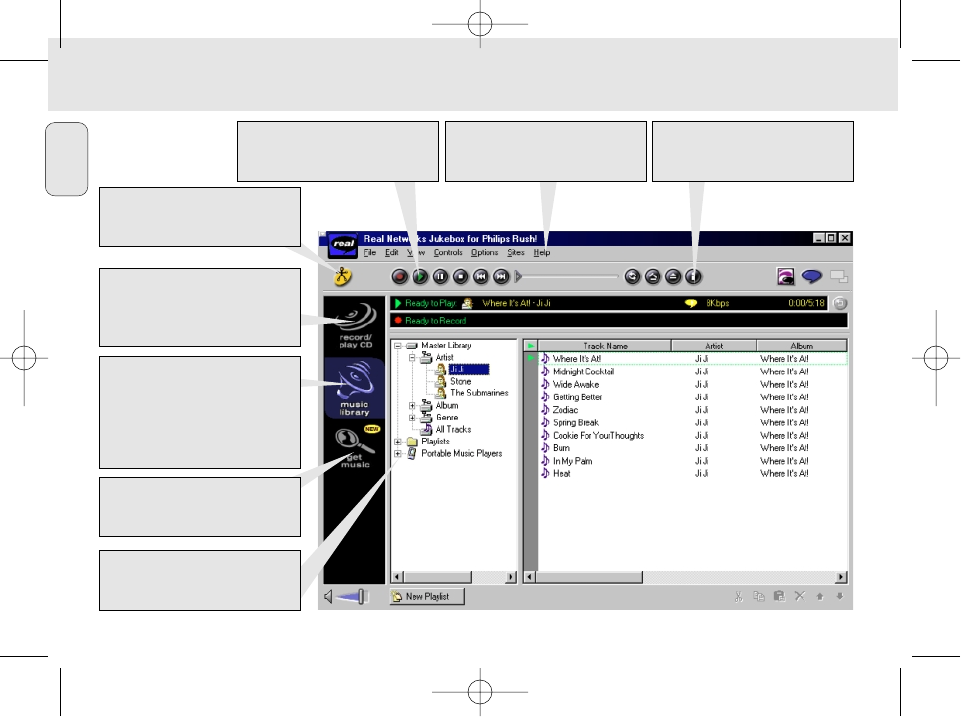This screenshot has width=961, height=717.
Task: Sort by the Track Name column header
Action: click(x=605, y=346)
